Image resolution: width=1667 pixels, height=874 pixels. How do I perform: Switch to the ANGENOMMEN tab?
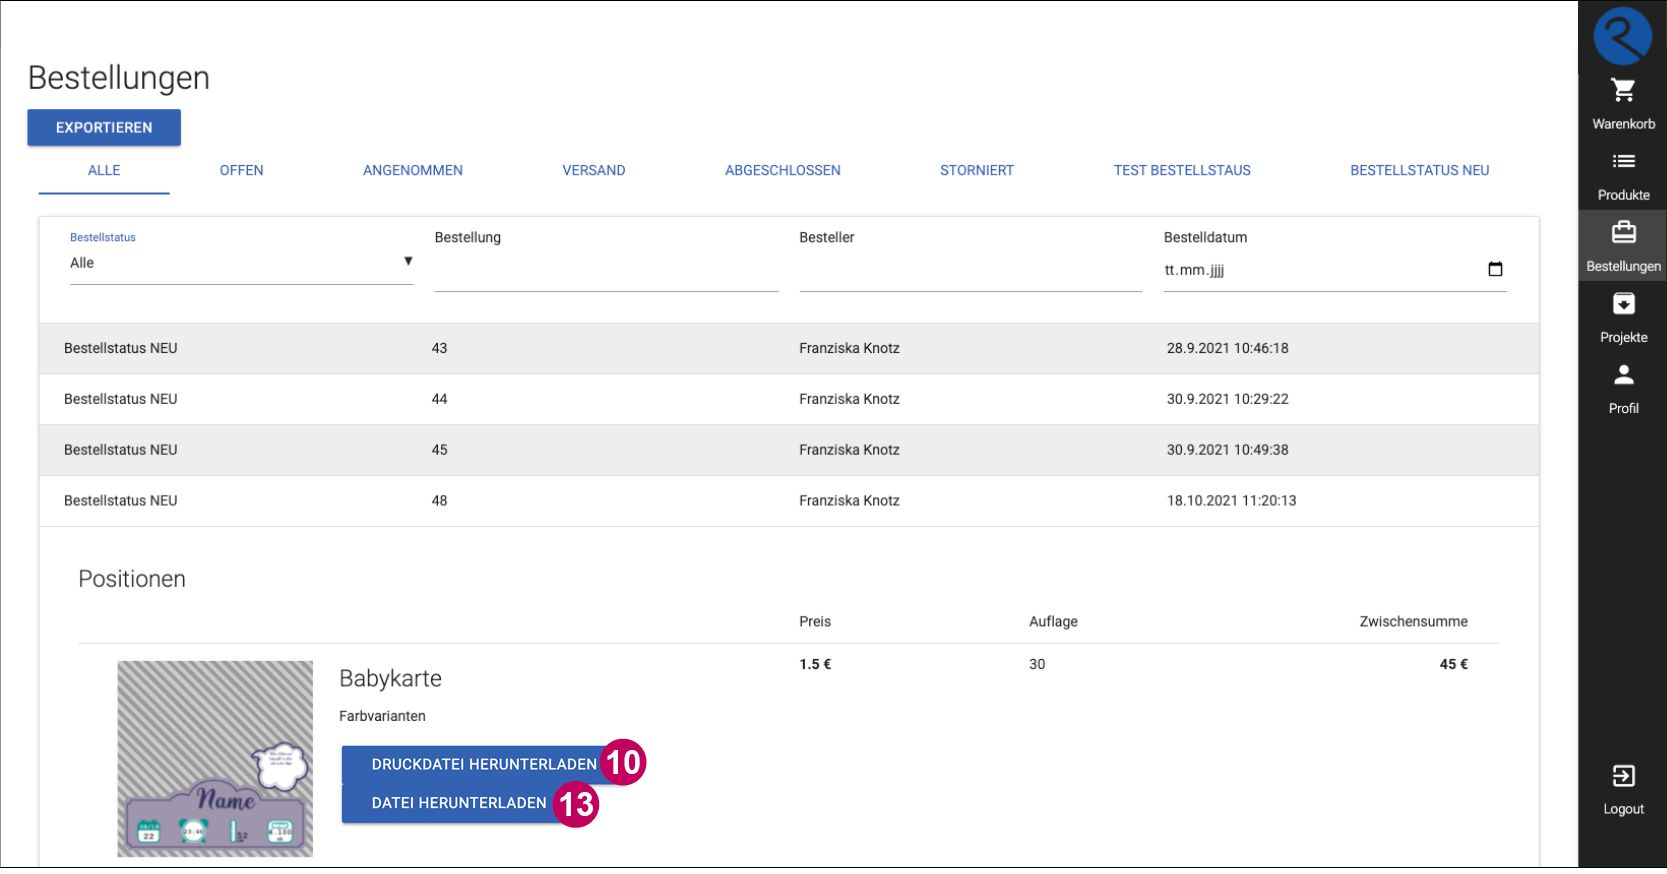coord(412,171)
